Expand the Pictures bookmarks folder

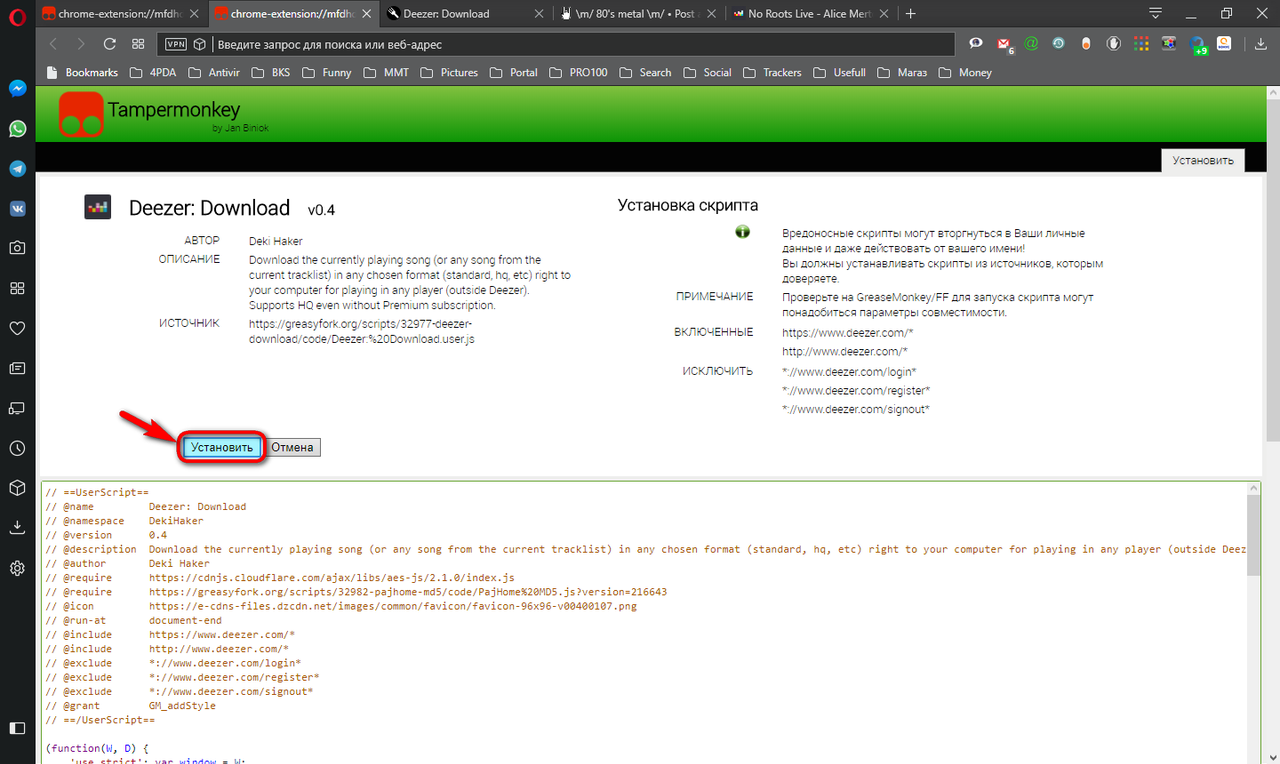point(449,72)
